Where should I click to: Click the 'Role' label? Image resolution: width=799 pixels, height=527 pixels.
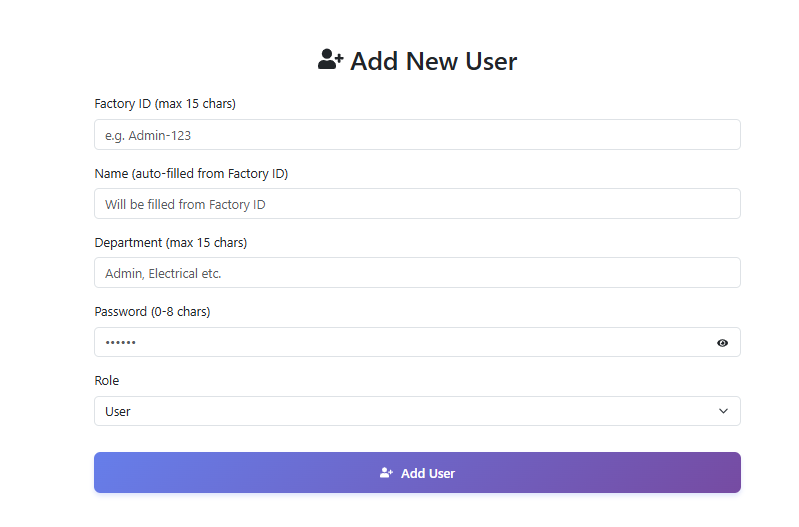tap(106, 381)
